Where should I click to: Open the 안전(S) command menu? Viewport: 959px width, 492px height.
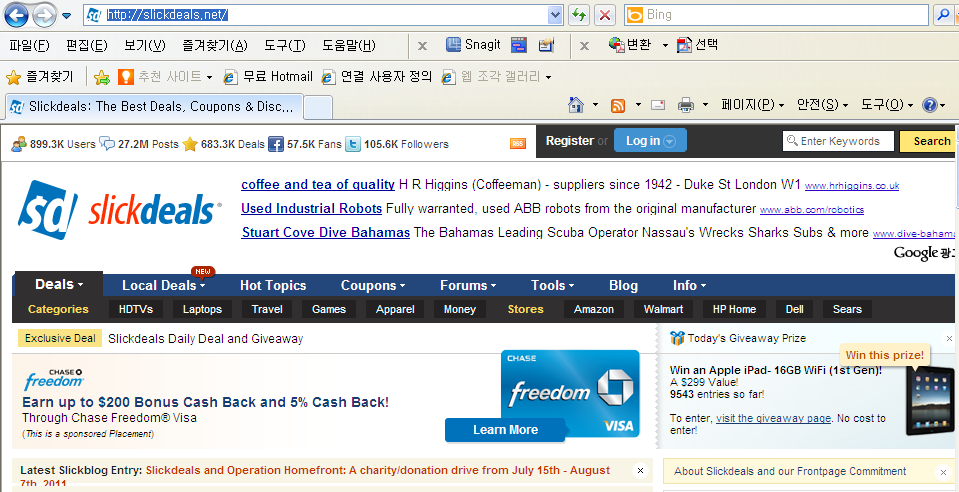(x=822, y=105)
